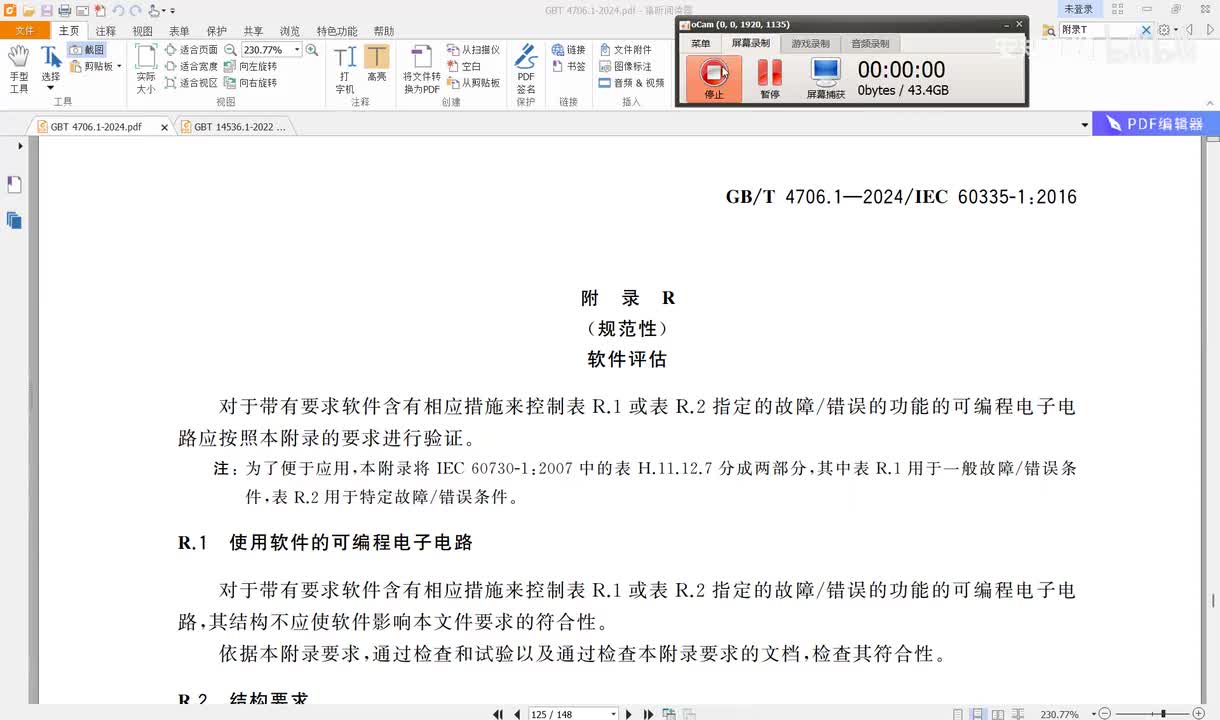Create blank PDF (空白)

coord(464,66)
